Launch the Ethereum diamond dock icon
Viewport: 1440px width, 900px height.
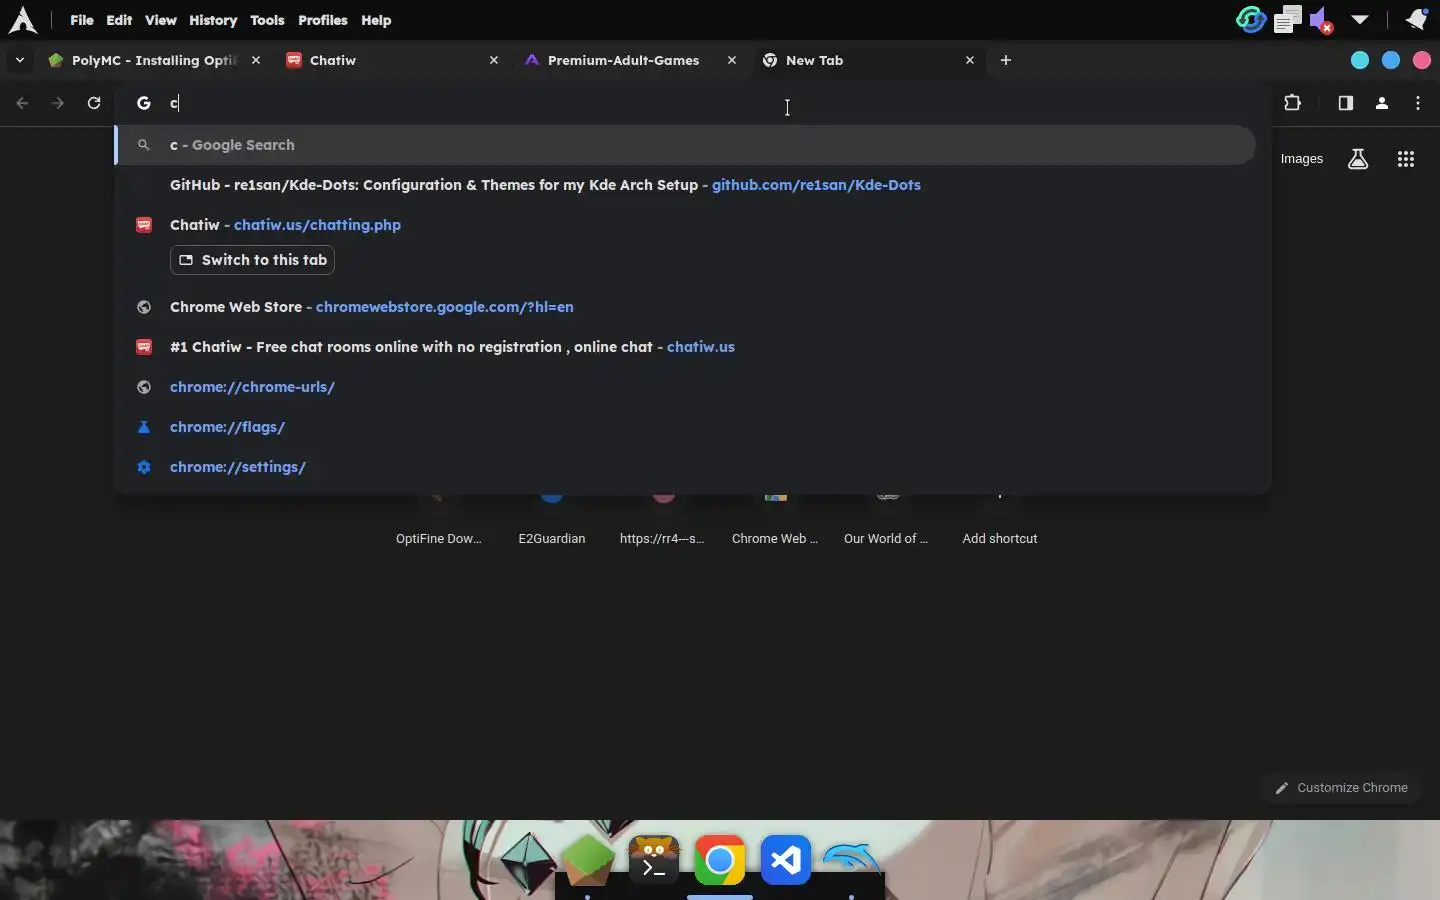pyautogui.click(x=528, y=861)
